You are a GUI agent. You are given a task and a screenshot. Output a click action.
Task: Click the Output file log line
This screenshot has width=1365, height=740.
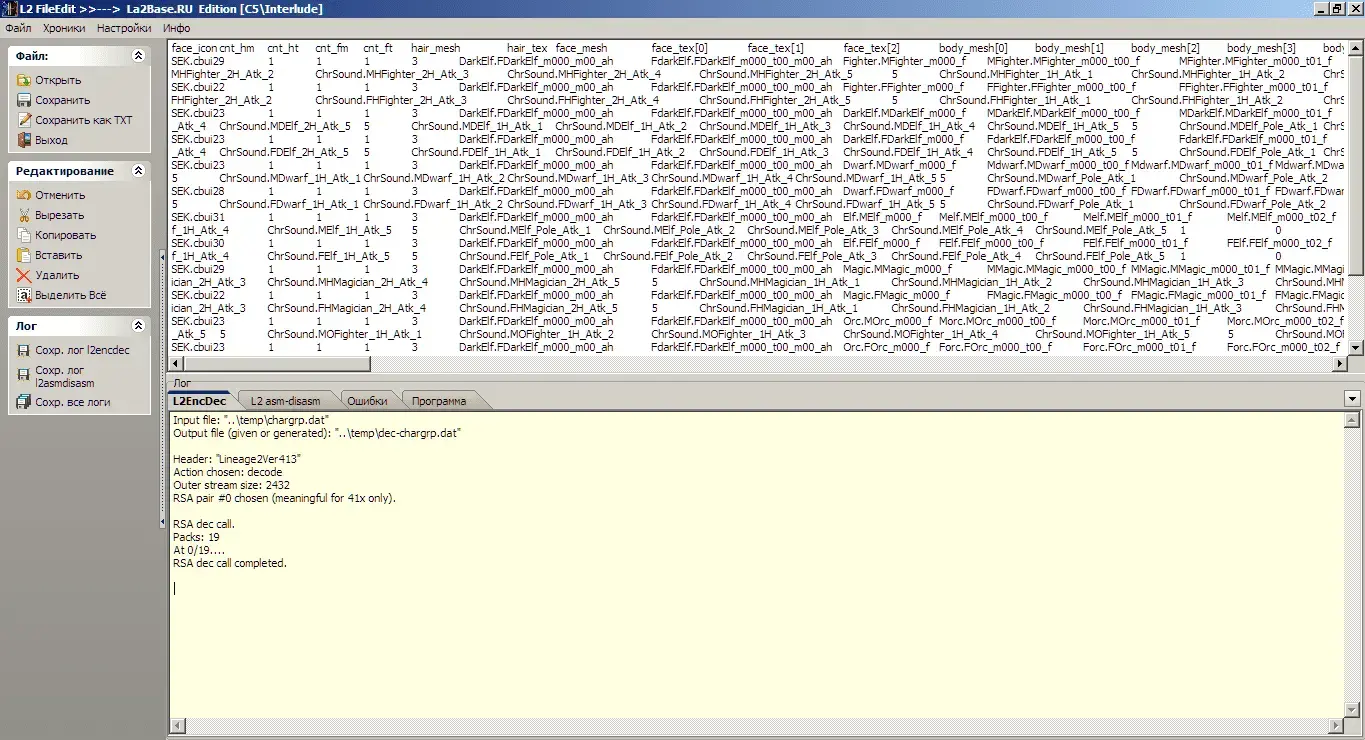tap(317, 433)
